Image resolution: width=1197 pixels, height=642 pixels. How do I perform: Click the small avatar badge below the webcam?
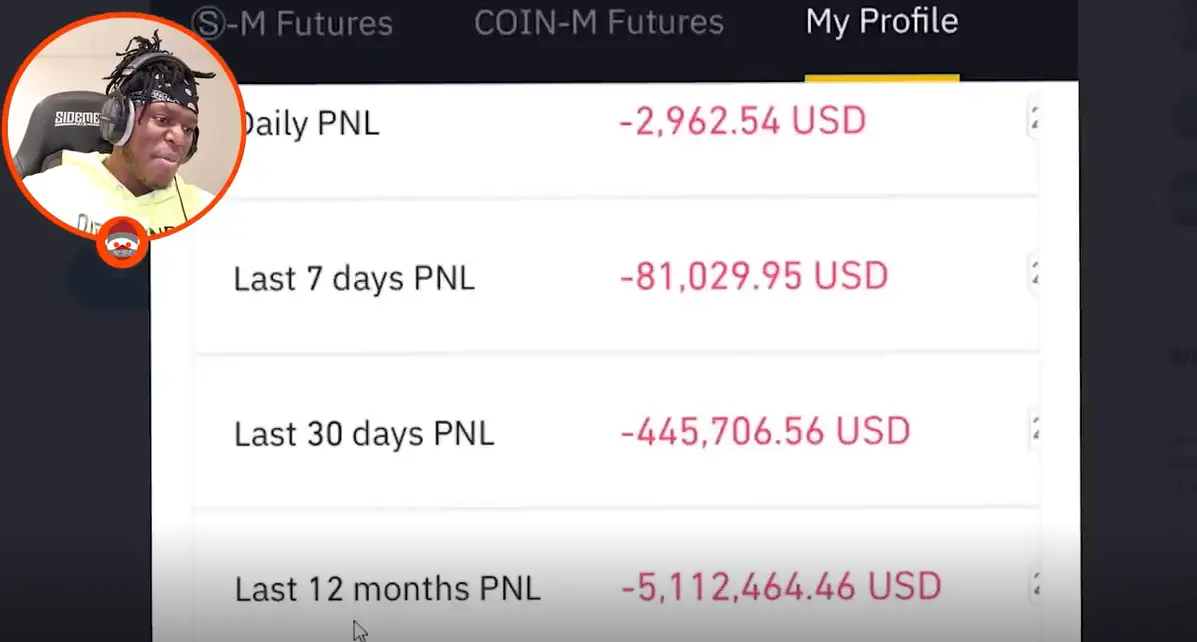[123, 242]
